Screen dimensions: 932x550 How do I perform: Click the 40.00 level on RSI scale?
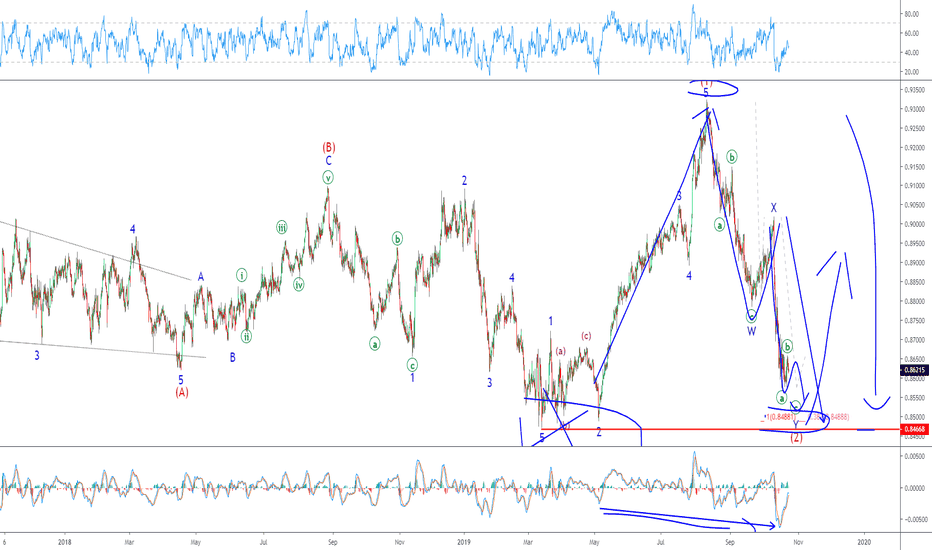pos(912,52)
